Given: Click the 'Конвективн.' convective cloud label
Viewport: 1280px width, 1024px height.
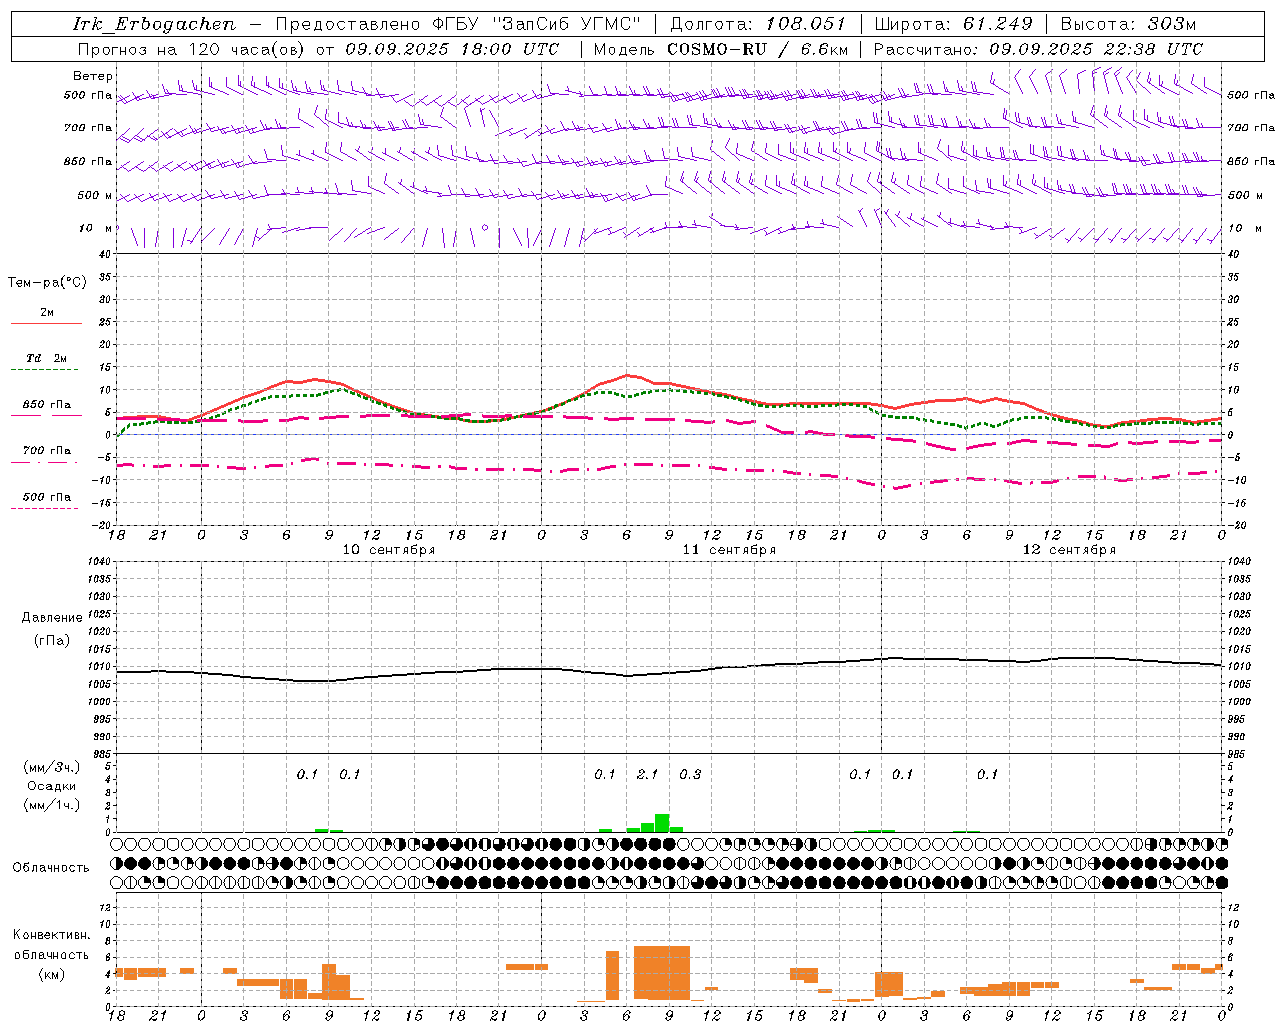Looking at the screenshot, I should click(x=51, y=935).
